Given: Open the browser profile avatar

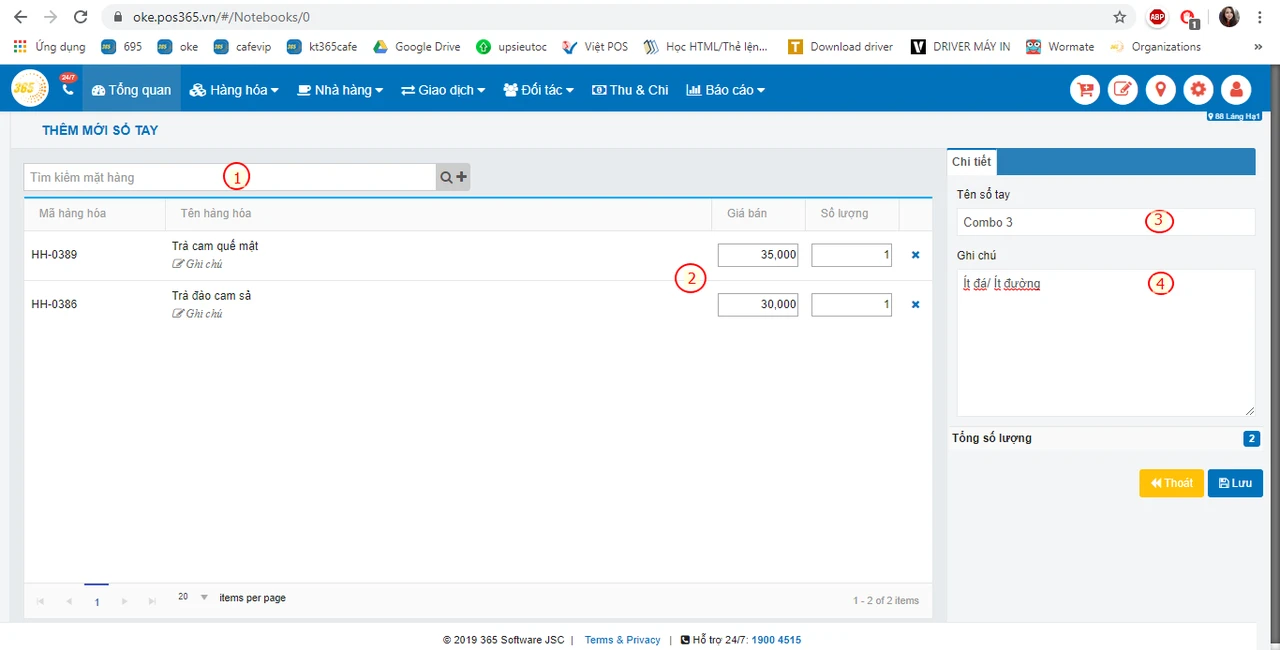Looking at the screenshot, I should coord(1229,17).
